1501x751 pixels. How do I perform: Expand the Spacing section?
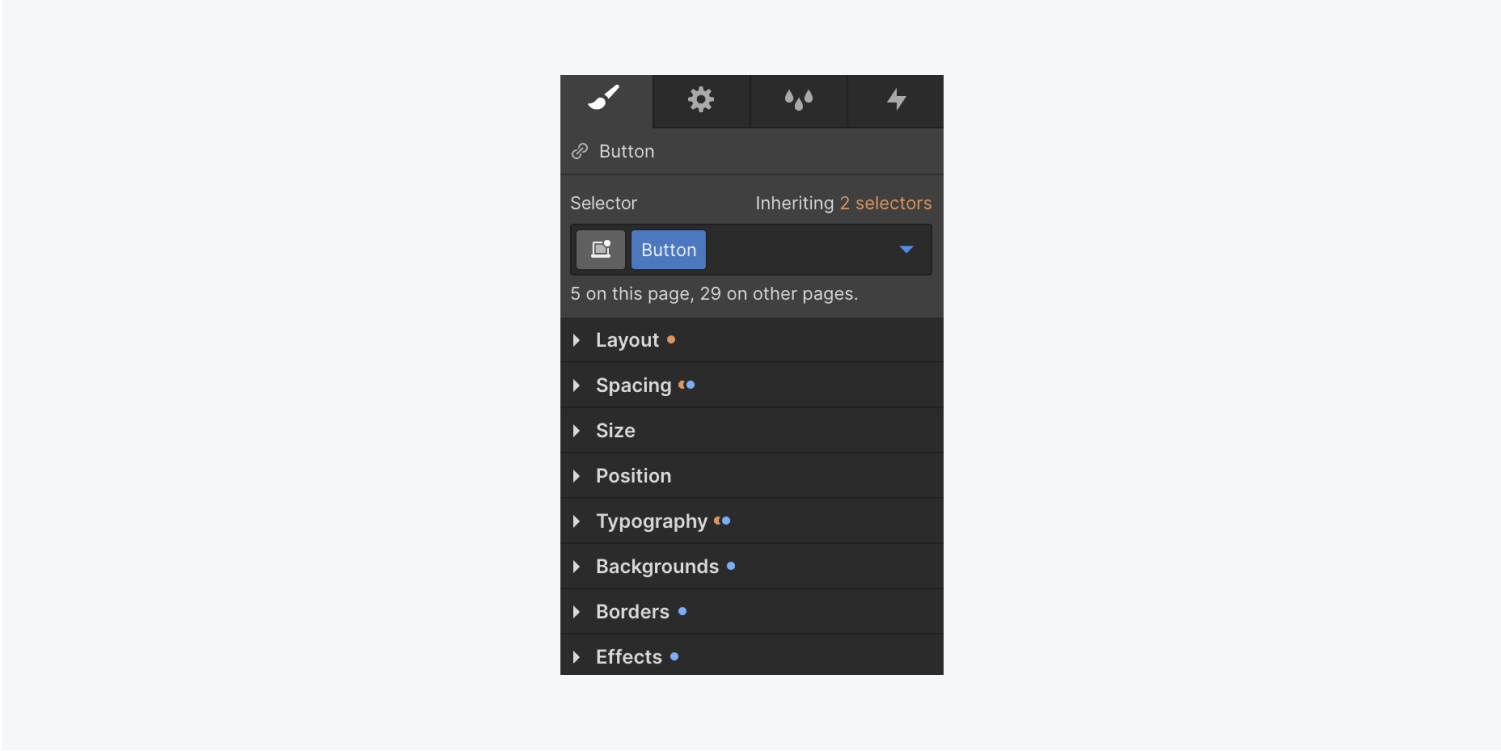coord(752,385)
